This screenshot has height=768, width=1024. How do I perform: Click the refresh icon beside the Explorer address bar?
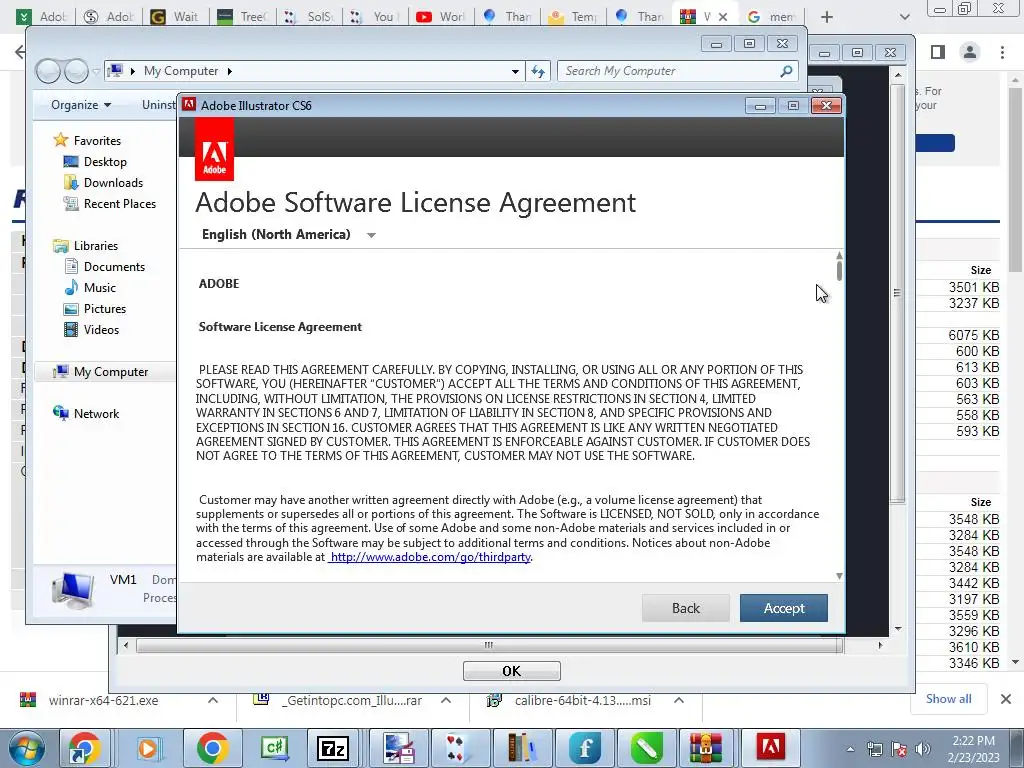[x=538, y=71]
